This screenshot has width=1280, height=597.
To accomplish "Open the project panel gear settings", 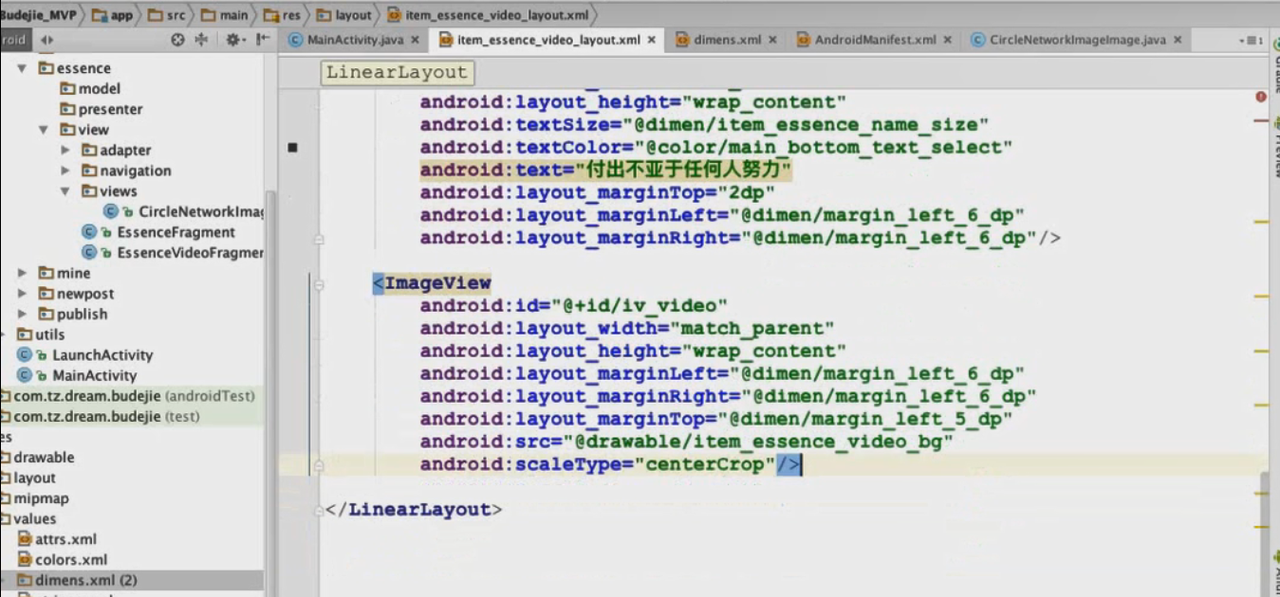I will coord(233,40).
